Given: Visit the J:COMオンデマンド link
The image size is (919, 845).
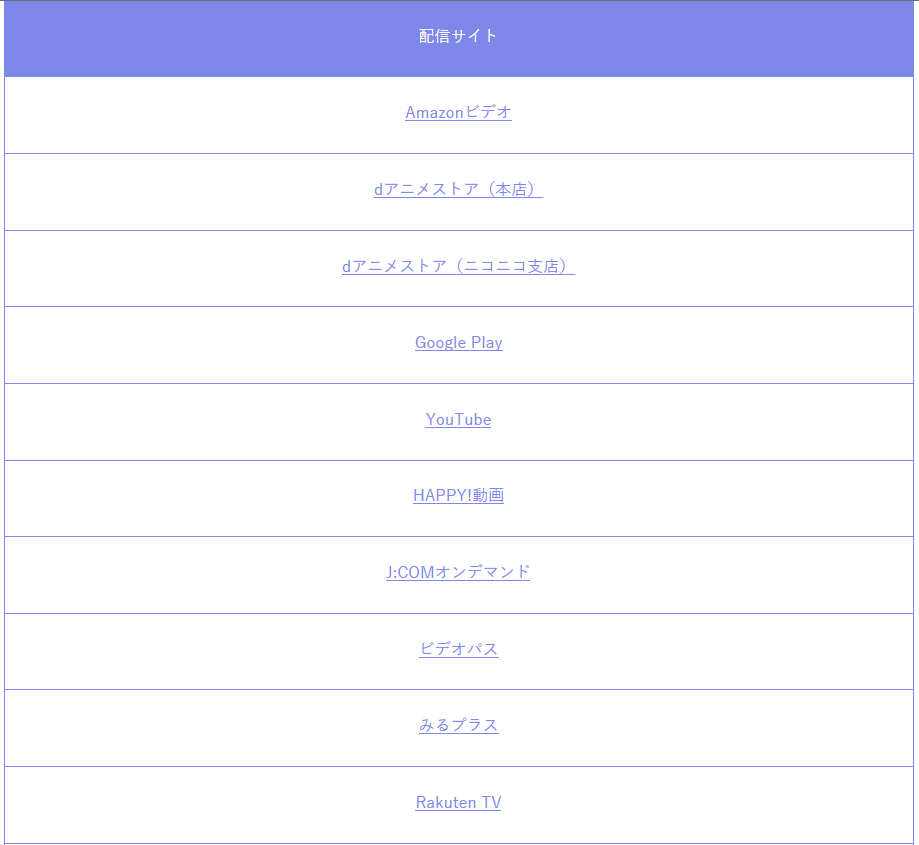Looking at the screenshot, I should (x=458, y=572).
